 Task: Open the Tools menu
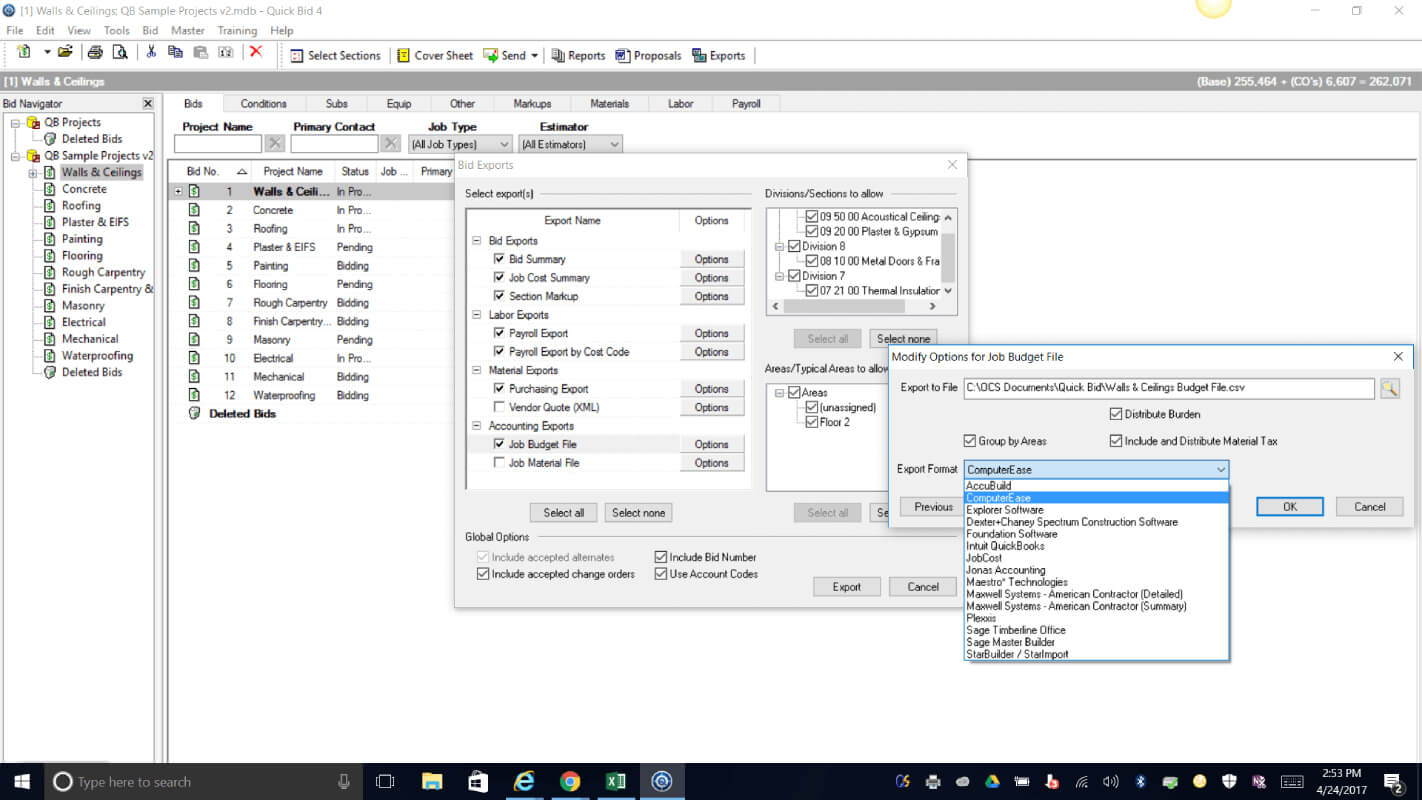coord(117,31)
